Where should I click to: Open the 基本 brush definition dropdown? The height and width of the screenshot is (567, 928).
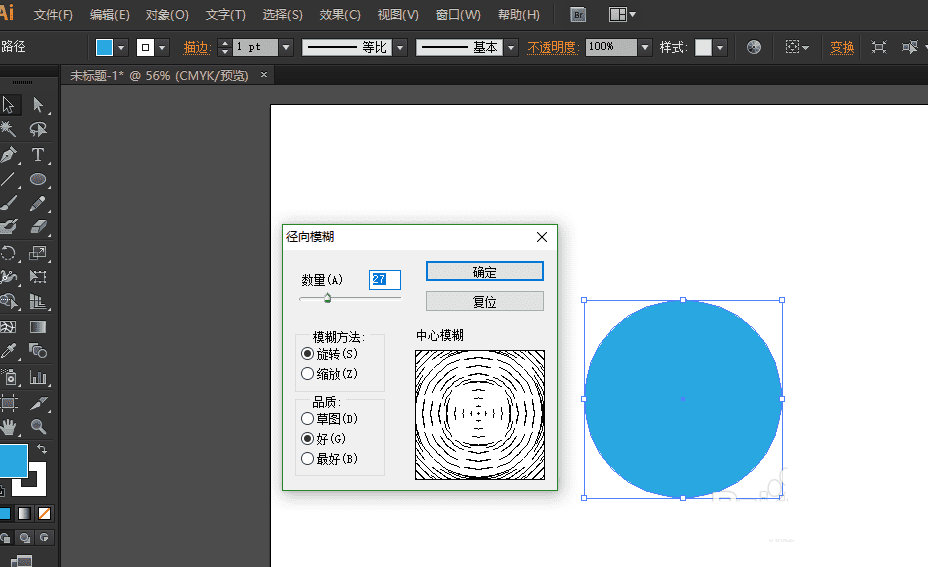click(511, 47)
